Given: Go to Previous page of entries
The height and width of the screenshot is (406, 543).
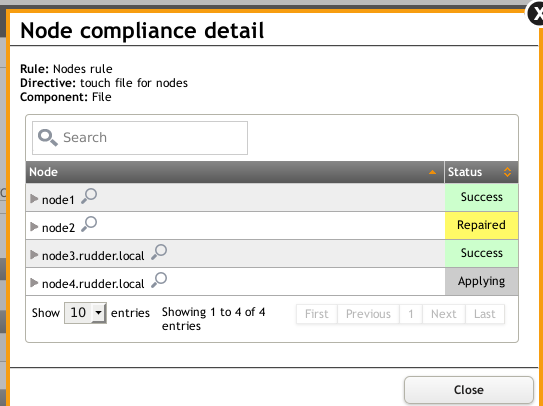Looking at the screenshot, I should (x=368, y=314).
